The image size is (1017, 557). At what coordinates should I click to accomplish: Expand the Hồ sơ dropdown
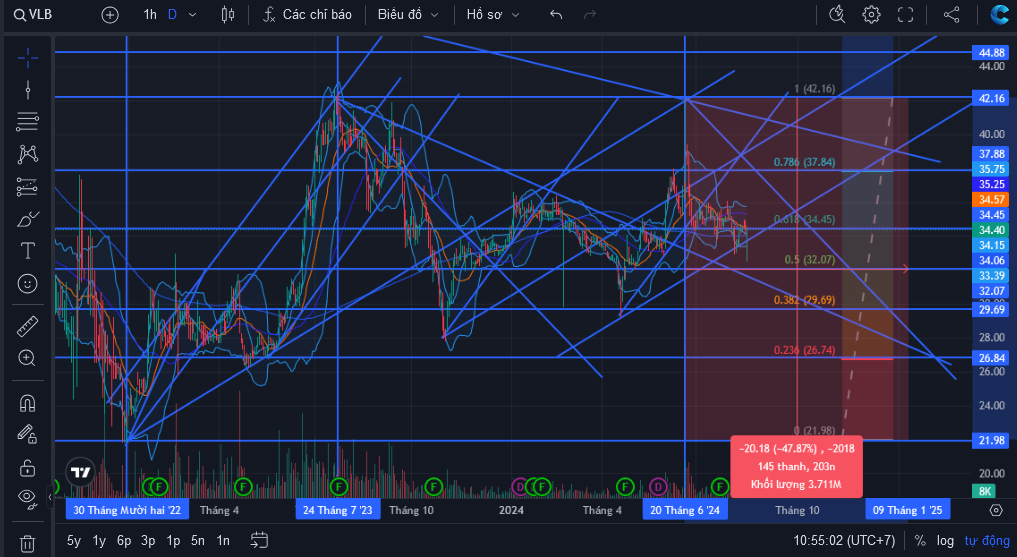coord(493,14)
